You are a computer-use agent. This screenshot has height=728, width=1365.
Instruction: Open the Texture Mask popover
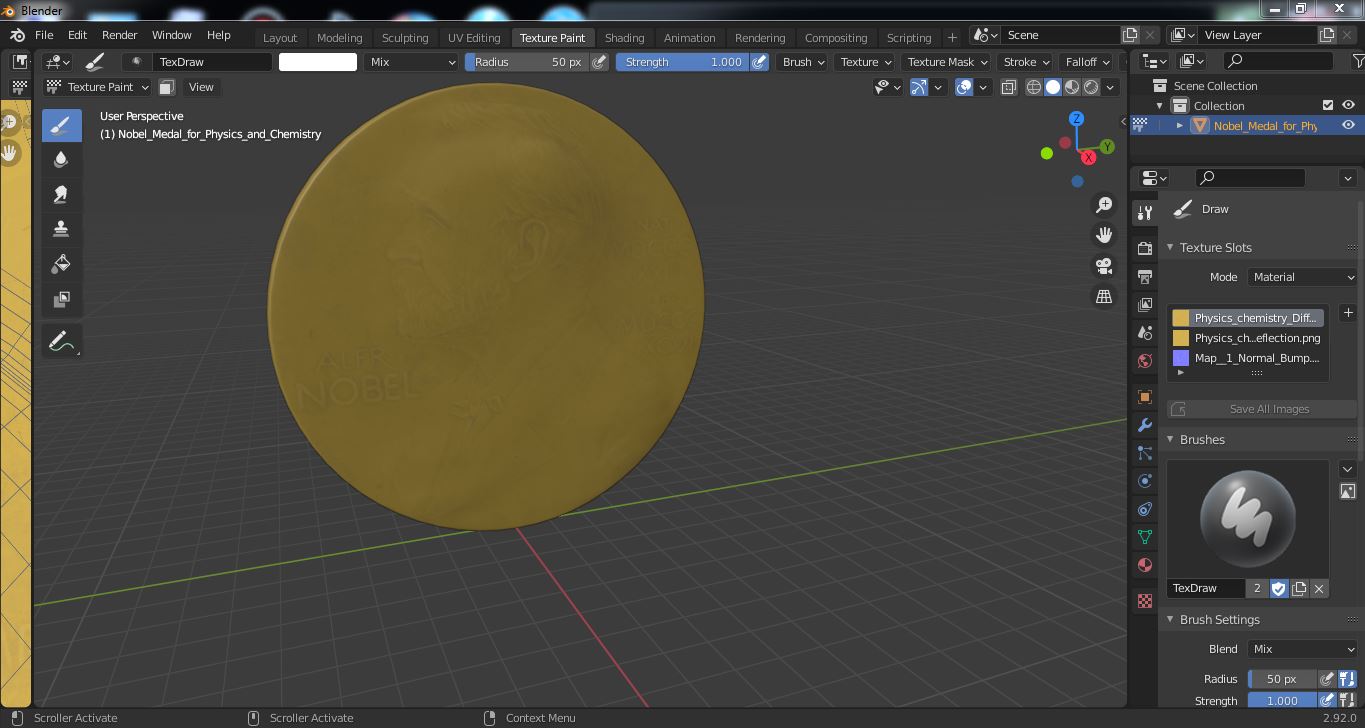(x=947, y=62)
